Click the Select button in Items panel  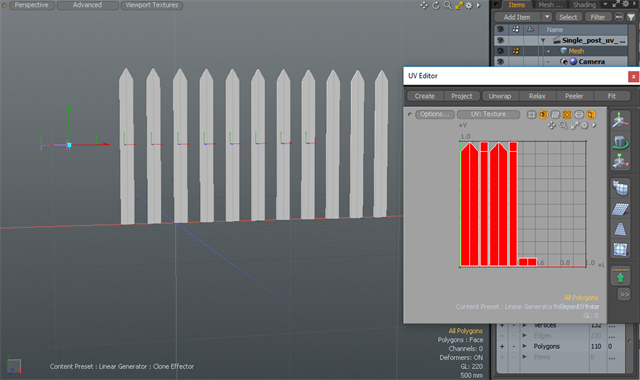pyautogui.click(x=568, y=17)
